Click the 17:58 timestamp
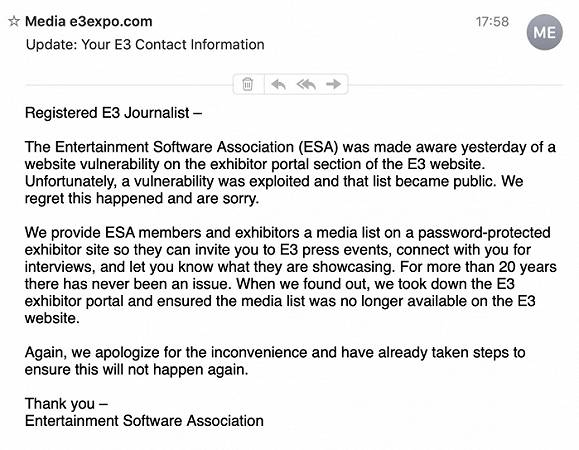Viewport: 579px width, 450px height. coord(492,22)
